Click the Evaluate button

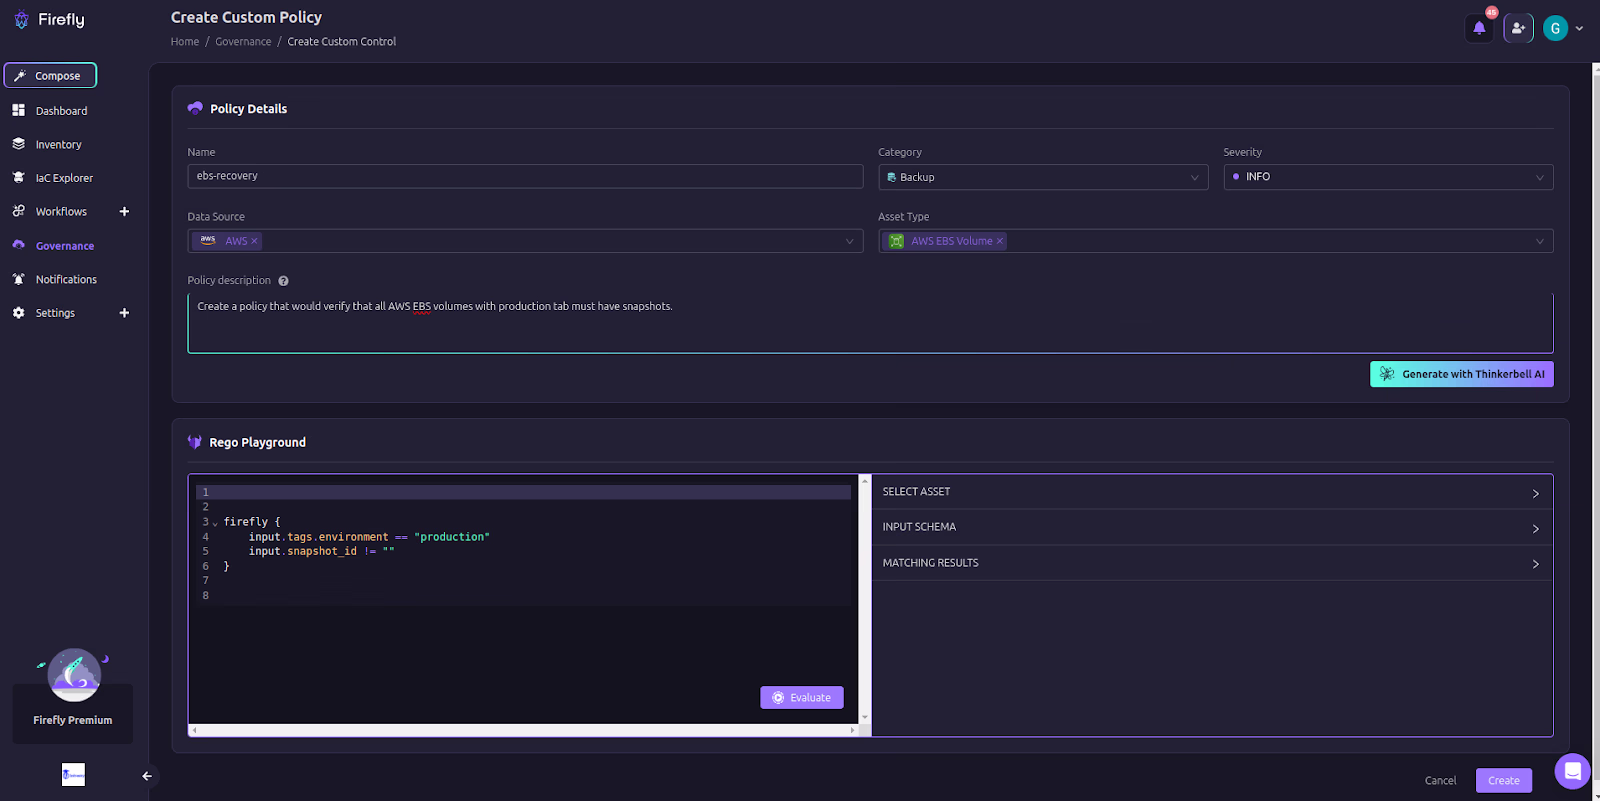[x=801, y=698]
